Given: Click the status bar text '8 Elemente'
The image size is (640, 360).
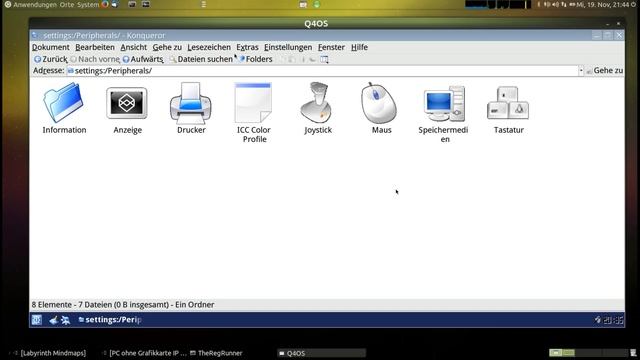Looking at the screenshot, I should (51, 305).
